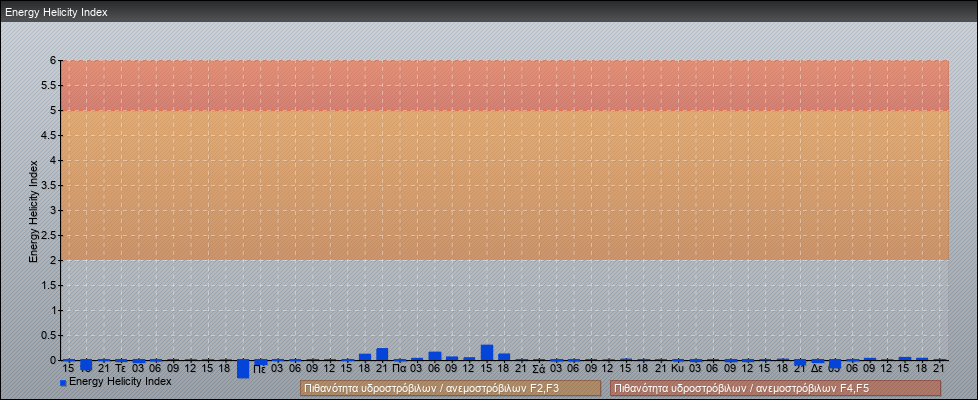The width and height of the screenshot is (978, 400).
Task: Click the Τε day label on axis
Action: tap(121, 369)
